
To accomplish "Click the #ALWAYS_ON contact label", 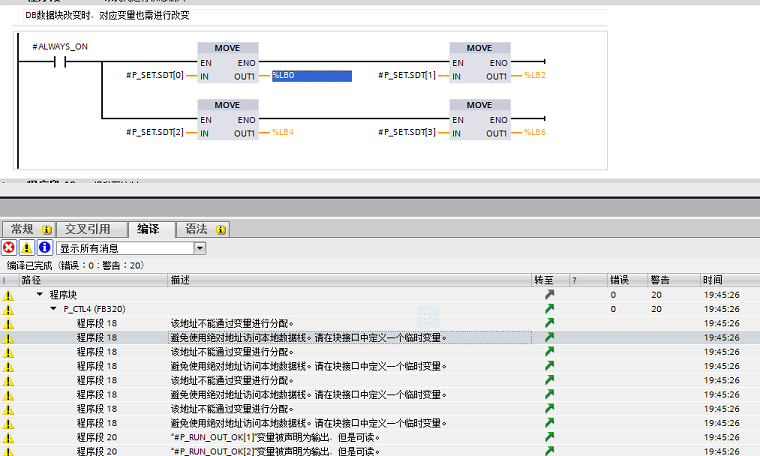I will (60, 47).
